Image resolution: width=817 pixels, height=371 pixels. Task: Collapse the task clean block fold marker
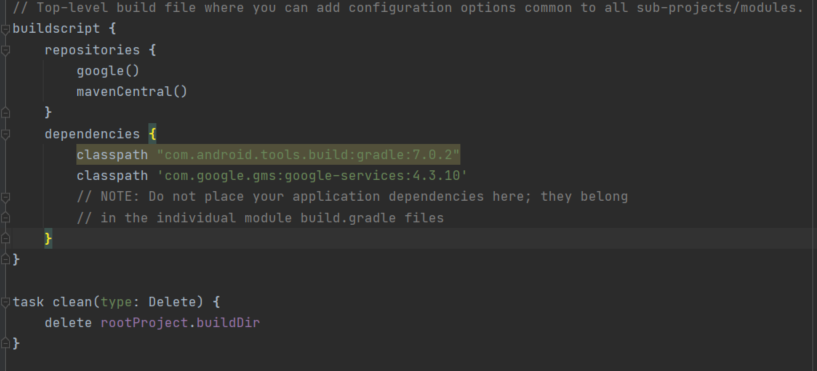coord(5,302)
